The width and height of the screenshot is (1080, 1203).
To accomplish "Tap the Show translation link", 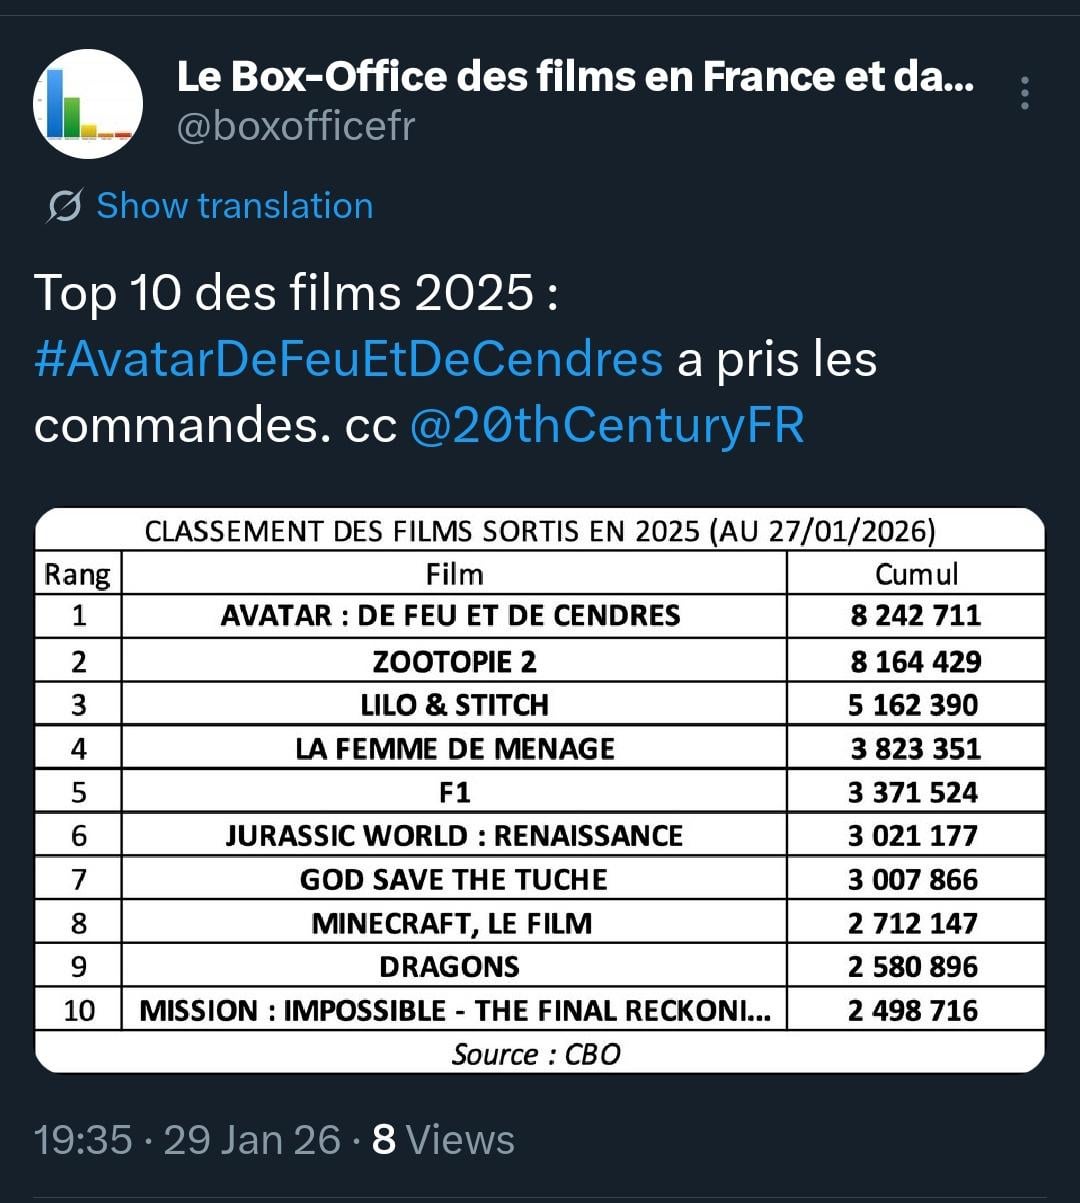I will (x=234, y=206).
